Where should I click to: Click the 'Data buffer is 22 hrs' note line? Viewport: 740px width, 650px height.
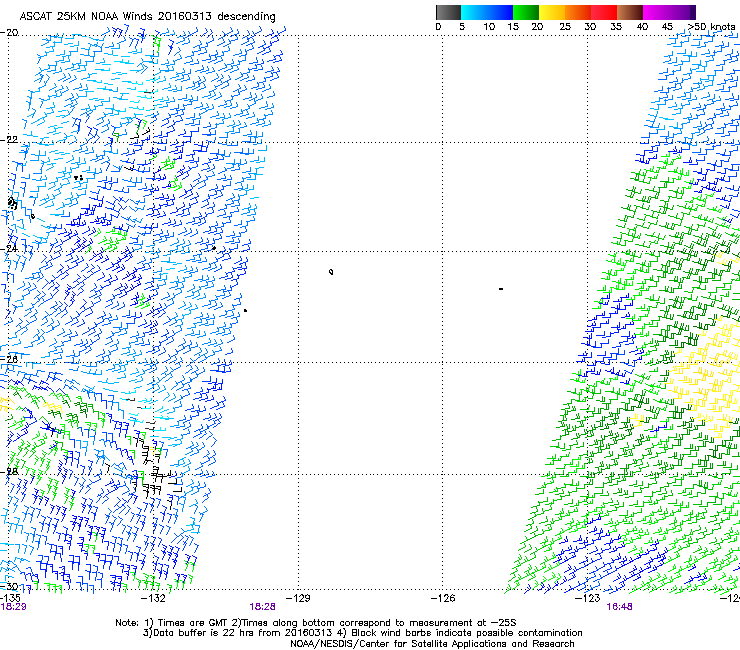tap(362, 633)
